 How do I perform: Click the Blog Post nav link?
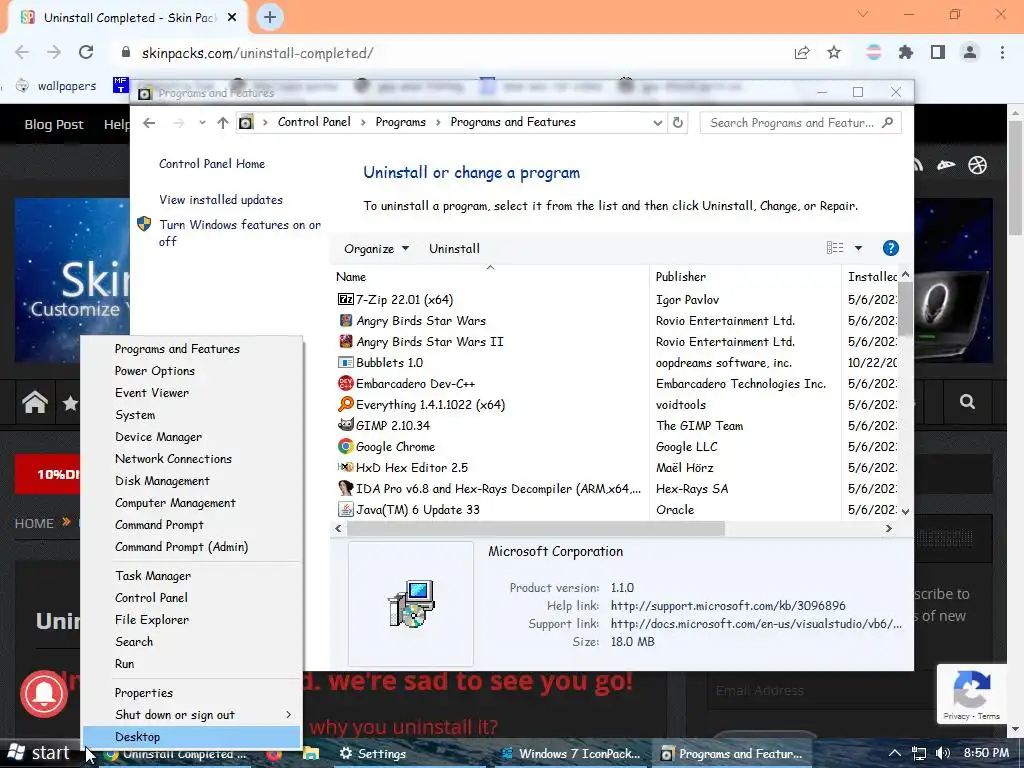point(54,124)
